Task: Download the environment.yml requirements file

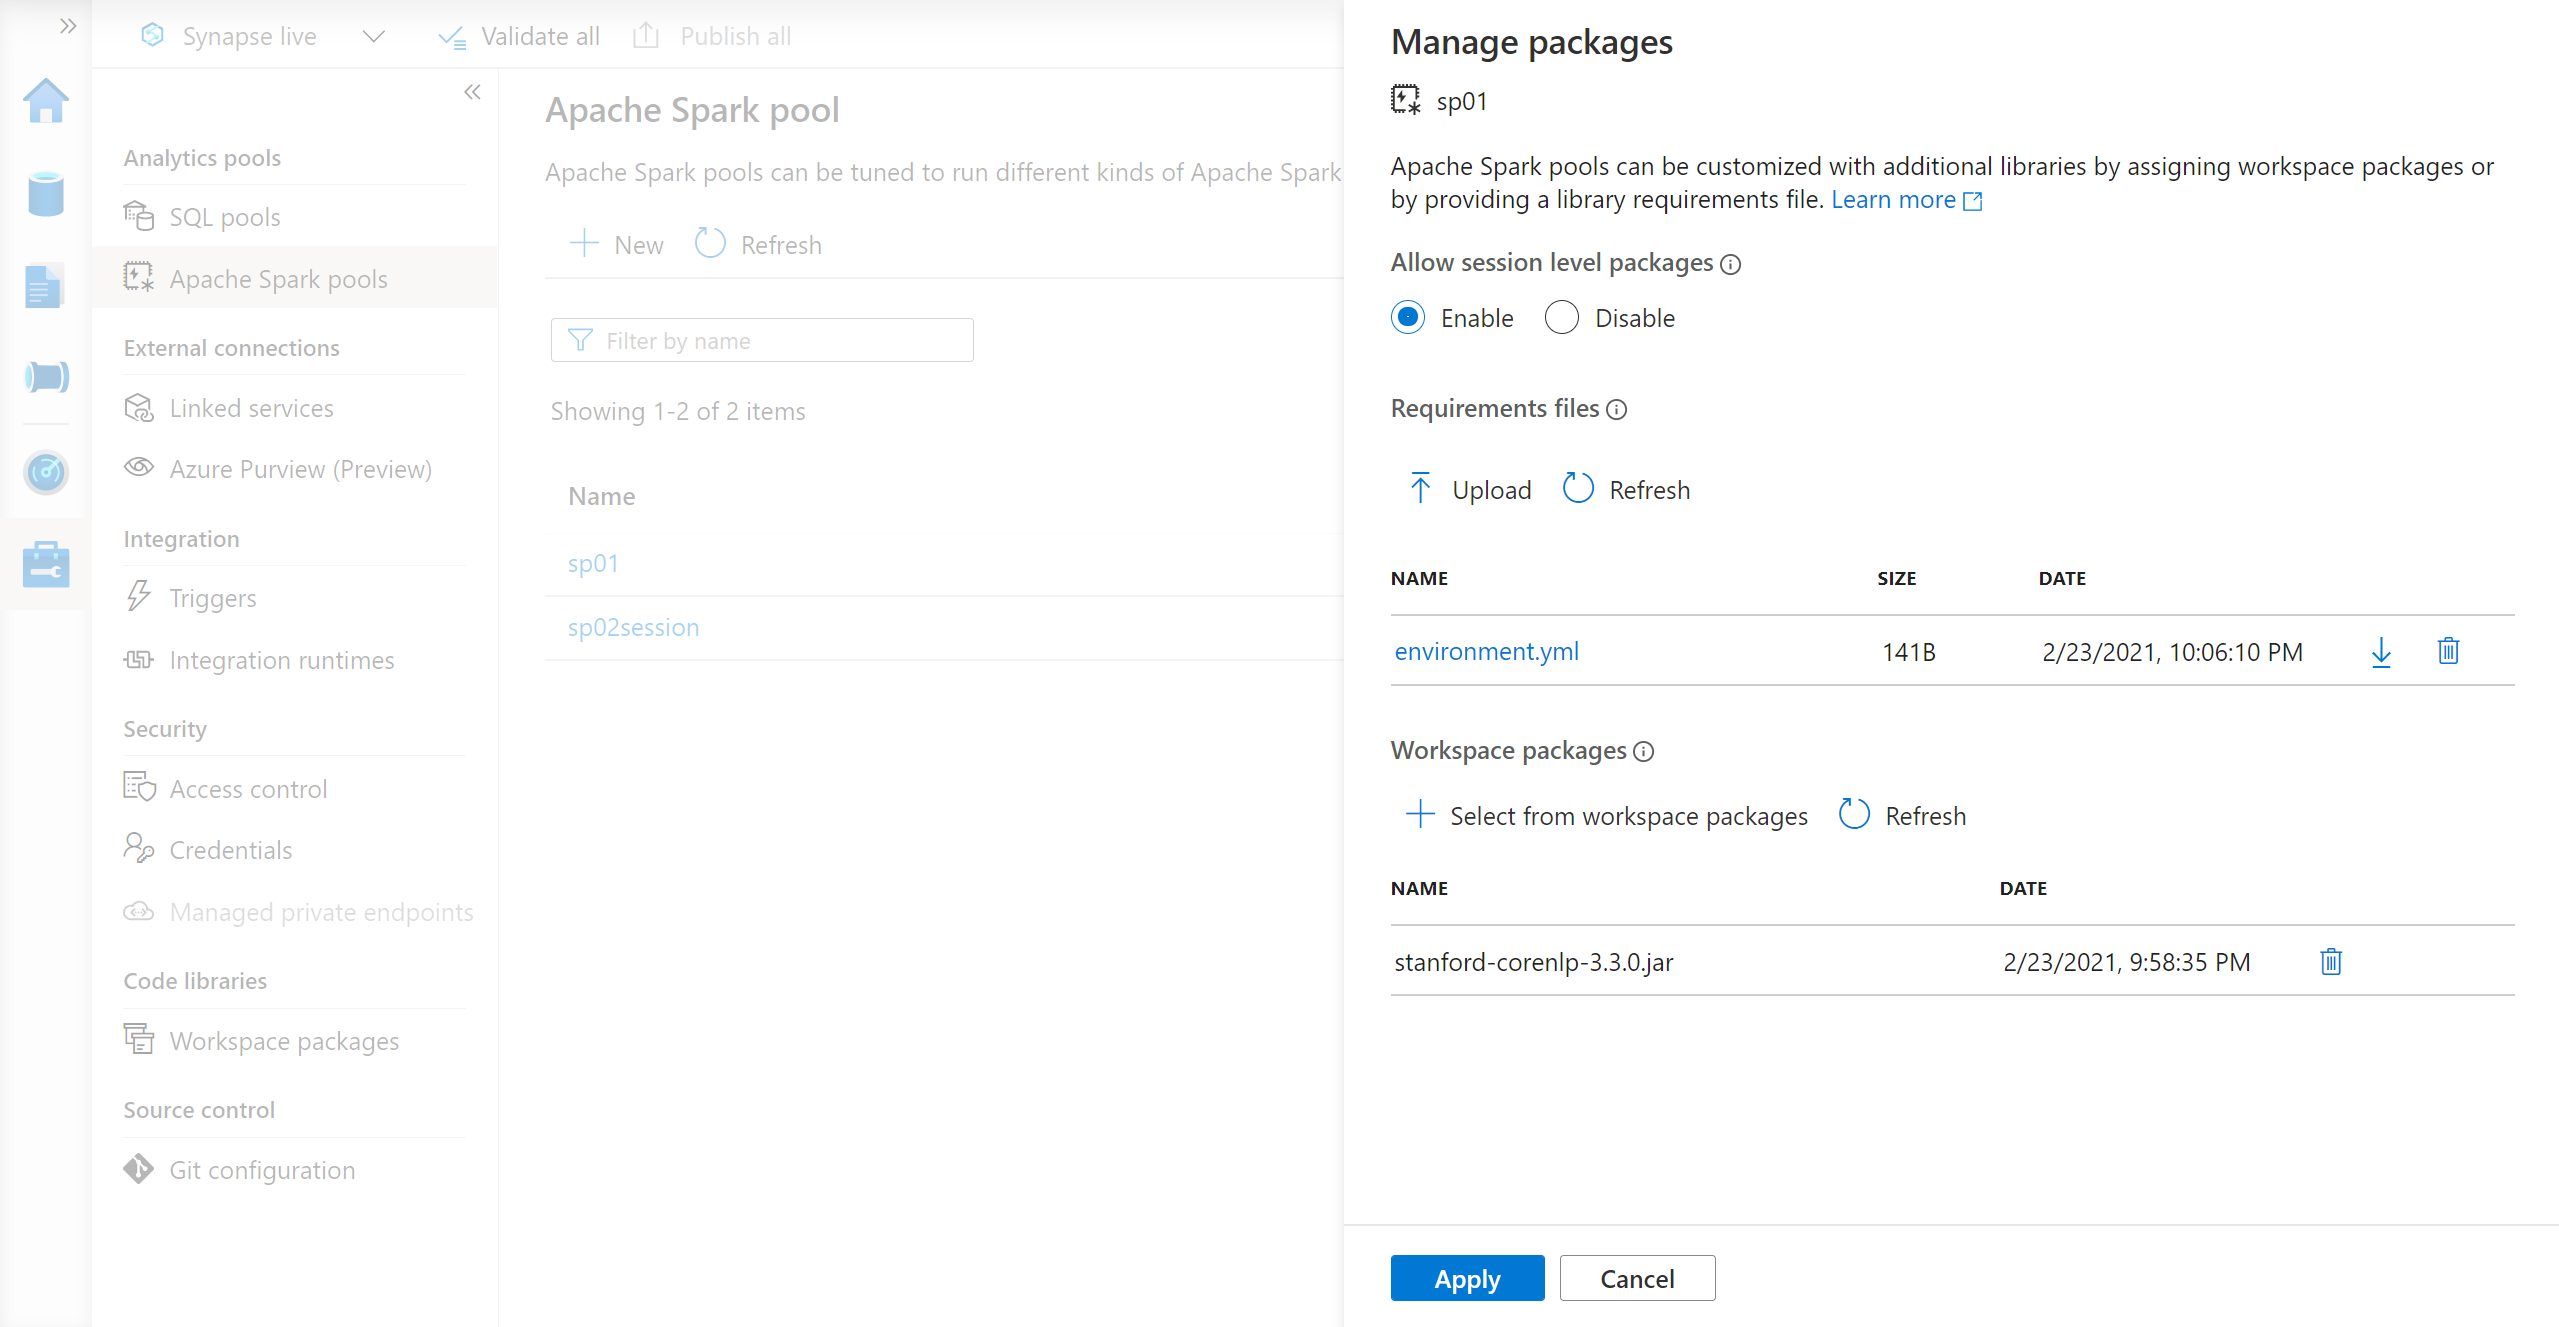Action: [x=2381, y=652]
